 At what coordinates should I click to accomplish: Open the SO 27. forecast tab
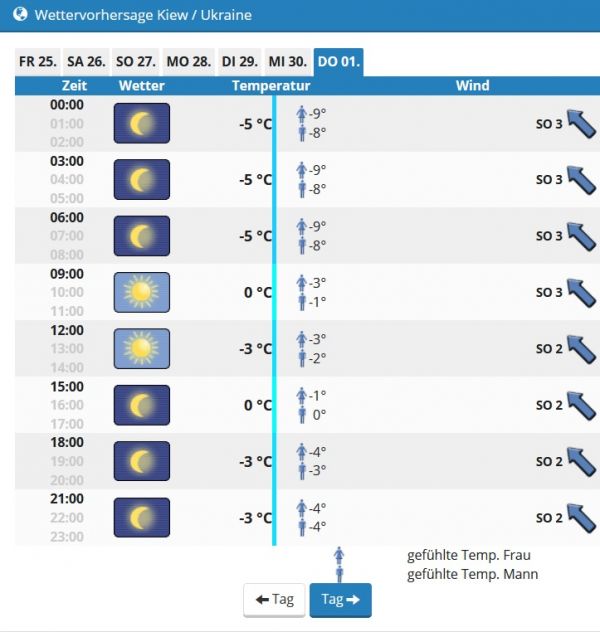(137, 62)
